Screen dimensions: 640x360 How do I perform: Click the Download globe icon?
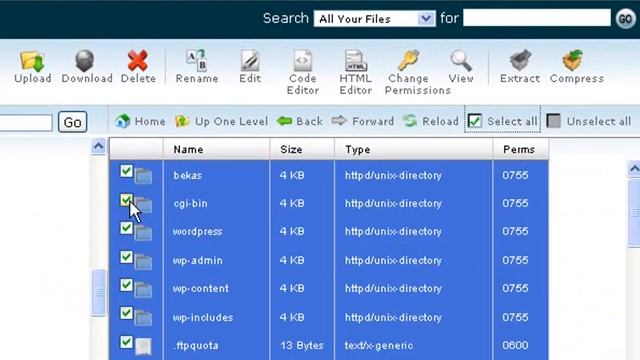click(85, 61)
